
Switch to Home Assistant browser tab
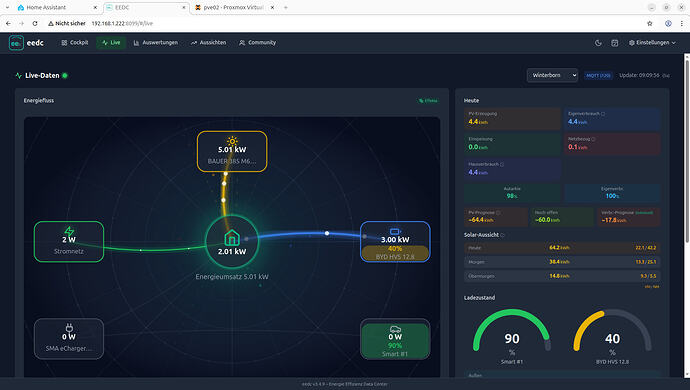[56, 7]
